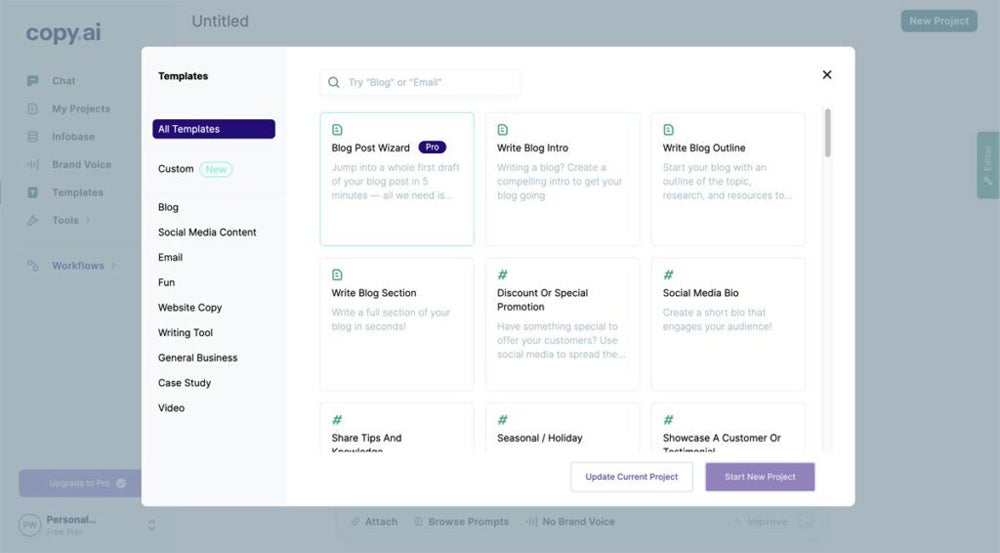Open the Social Media Bio template card
Screen dimensions: 1000x553
(728, 324)
